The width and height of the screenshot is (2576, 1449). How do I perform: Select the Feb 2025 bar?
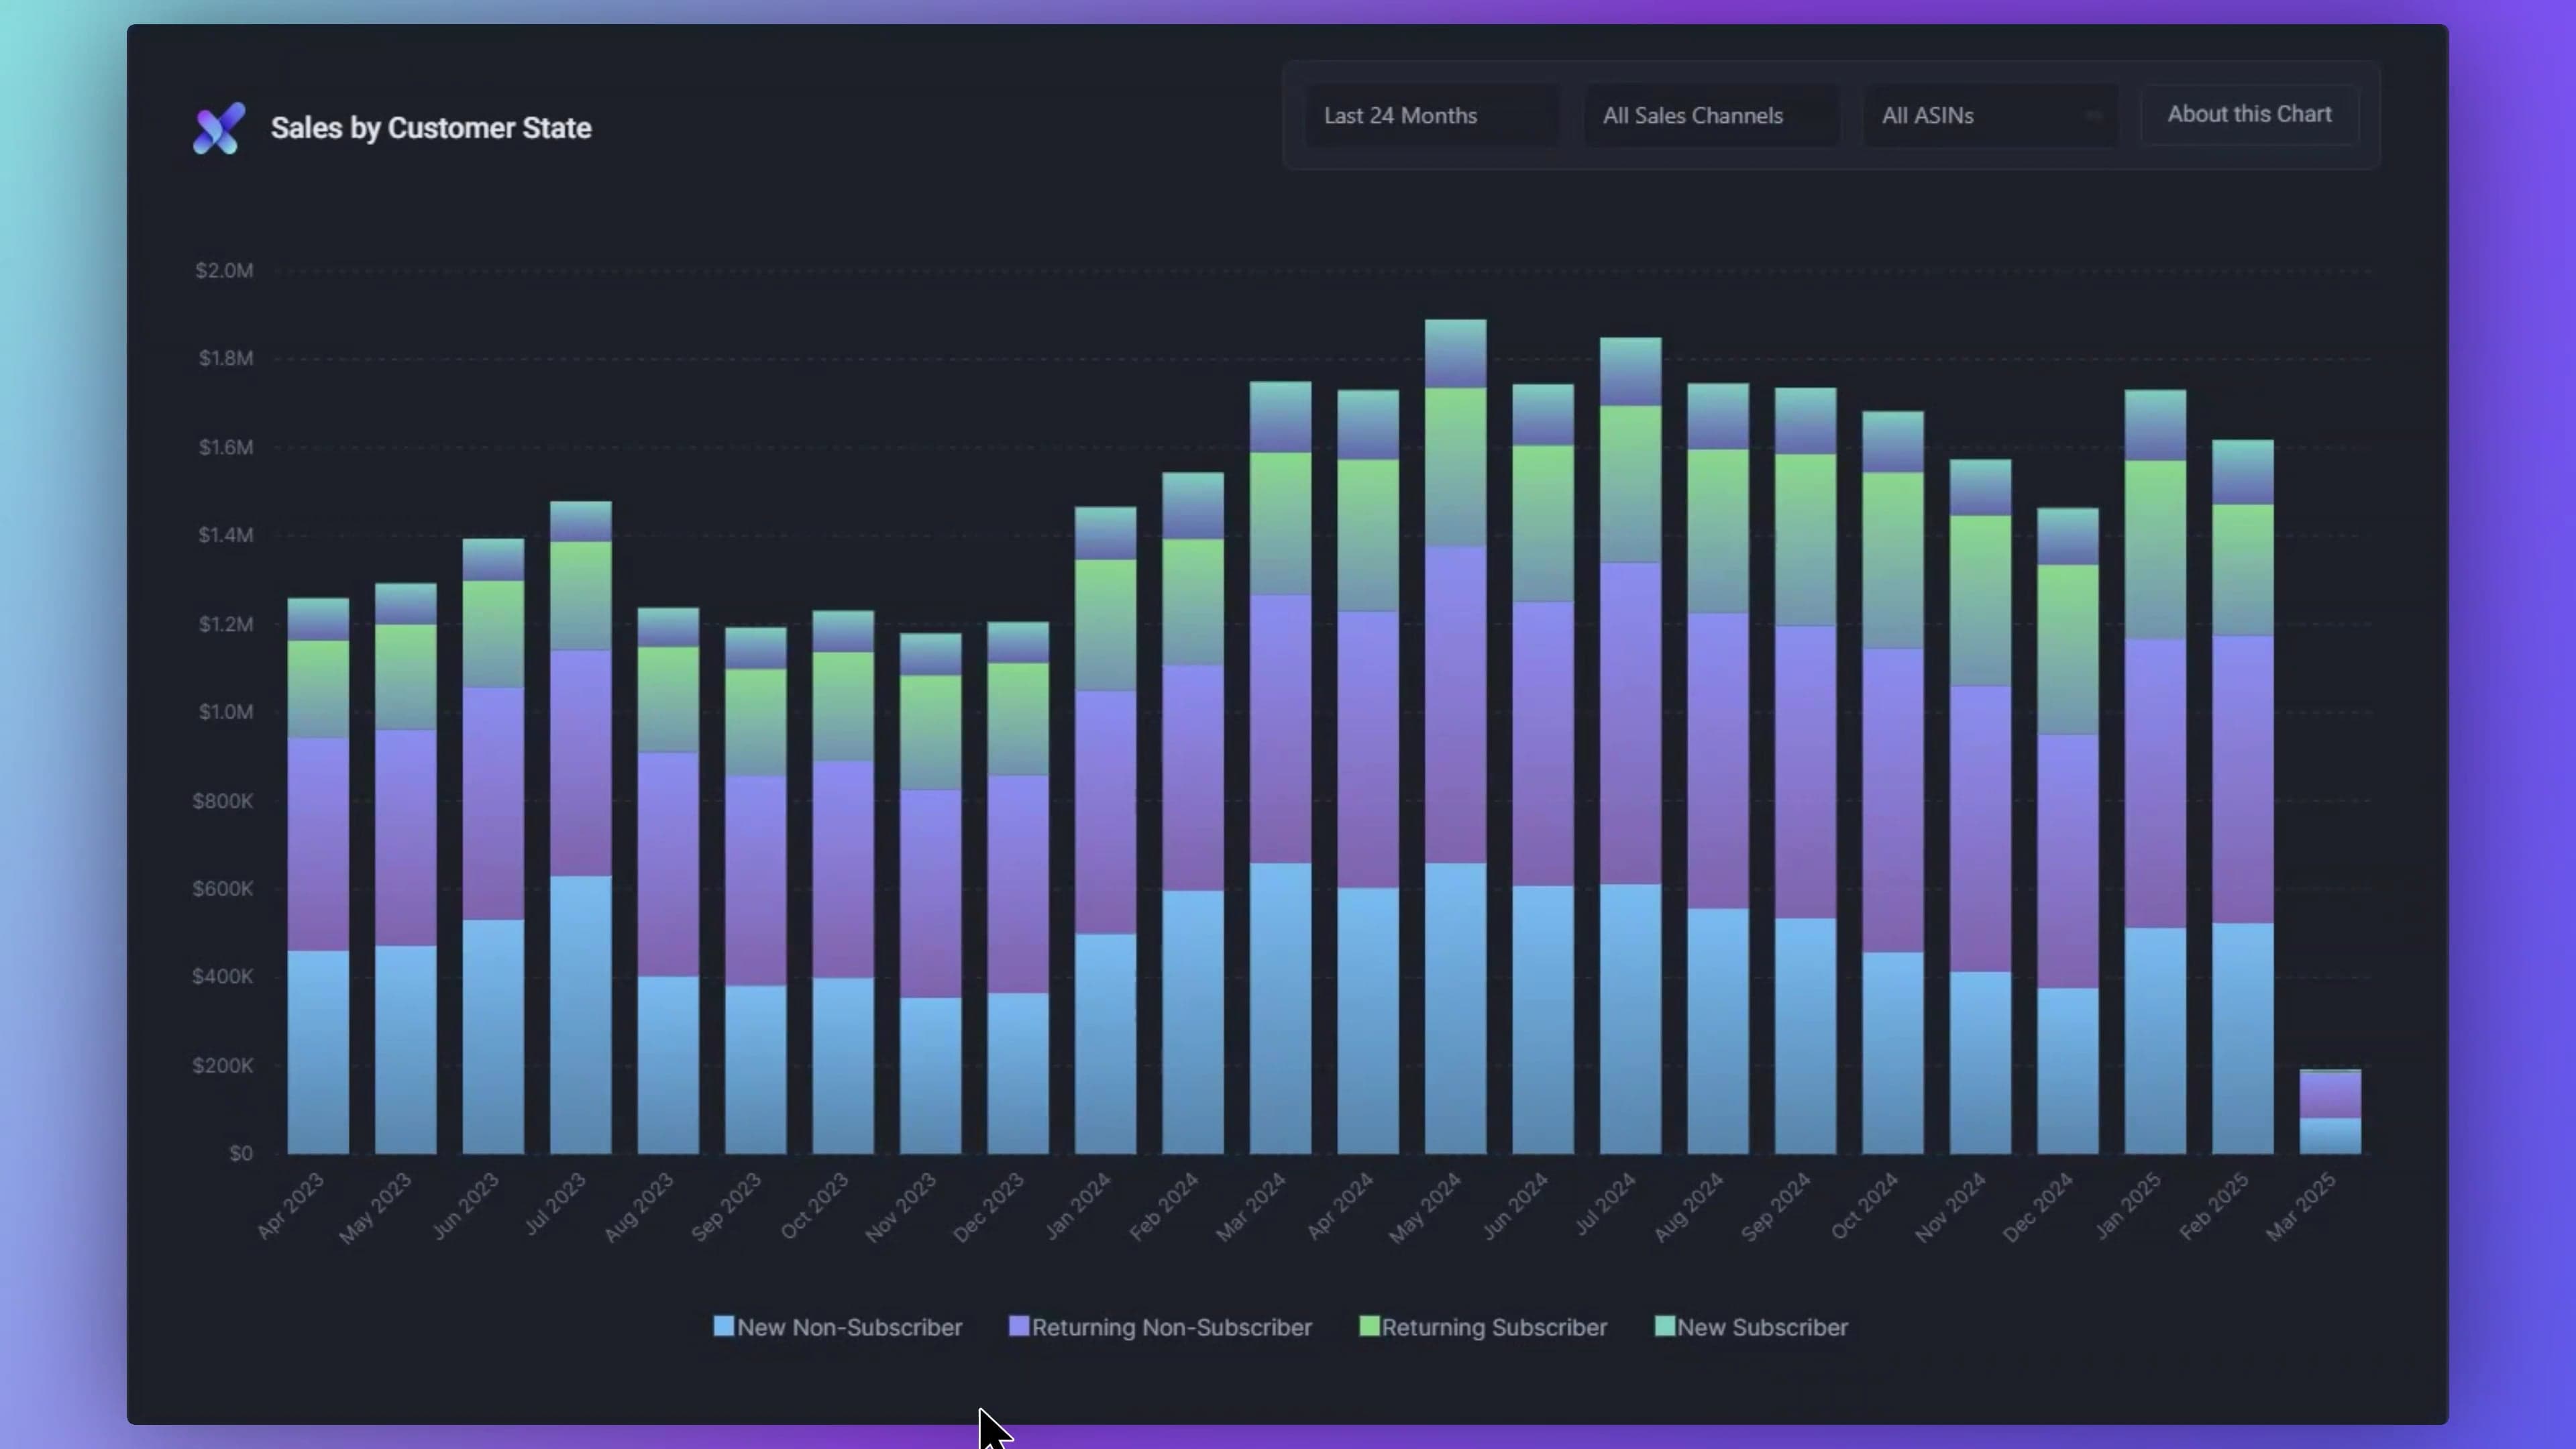coord(2243,797)
